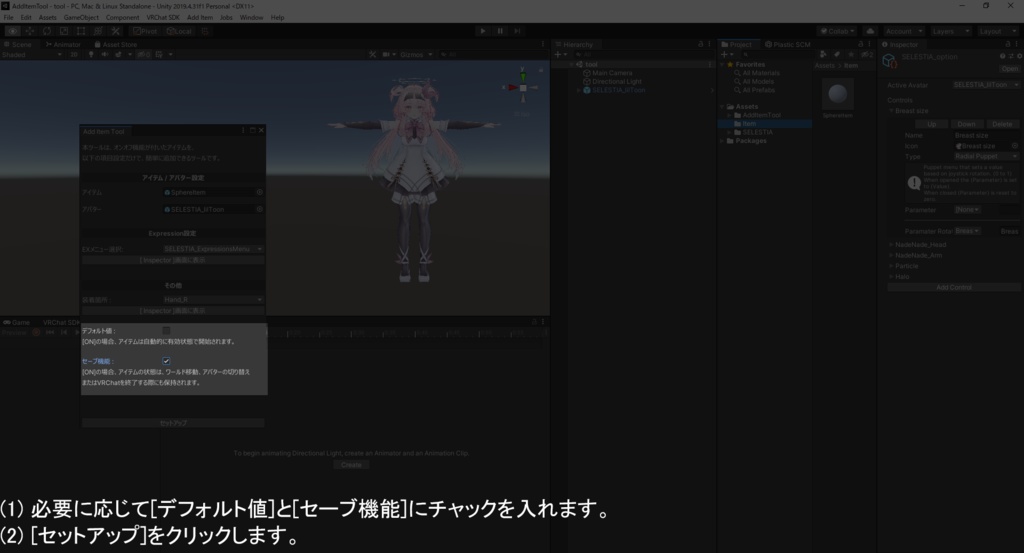The height and width of the screenshot is (553, 1024).
Task: Select All Materials under Favorites
Action: (761, 73)
